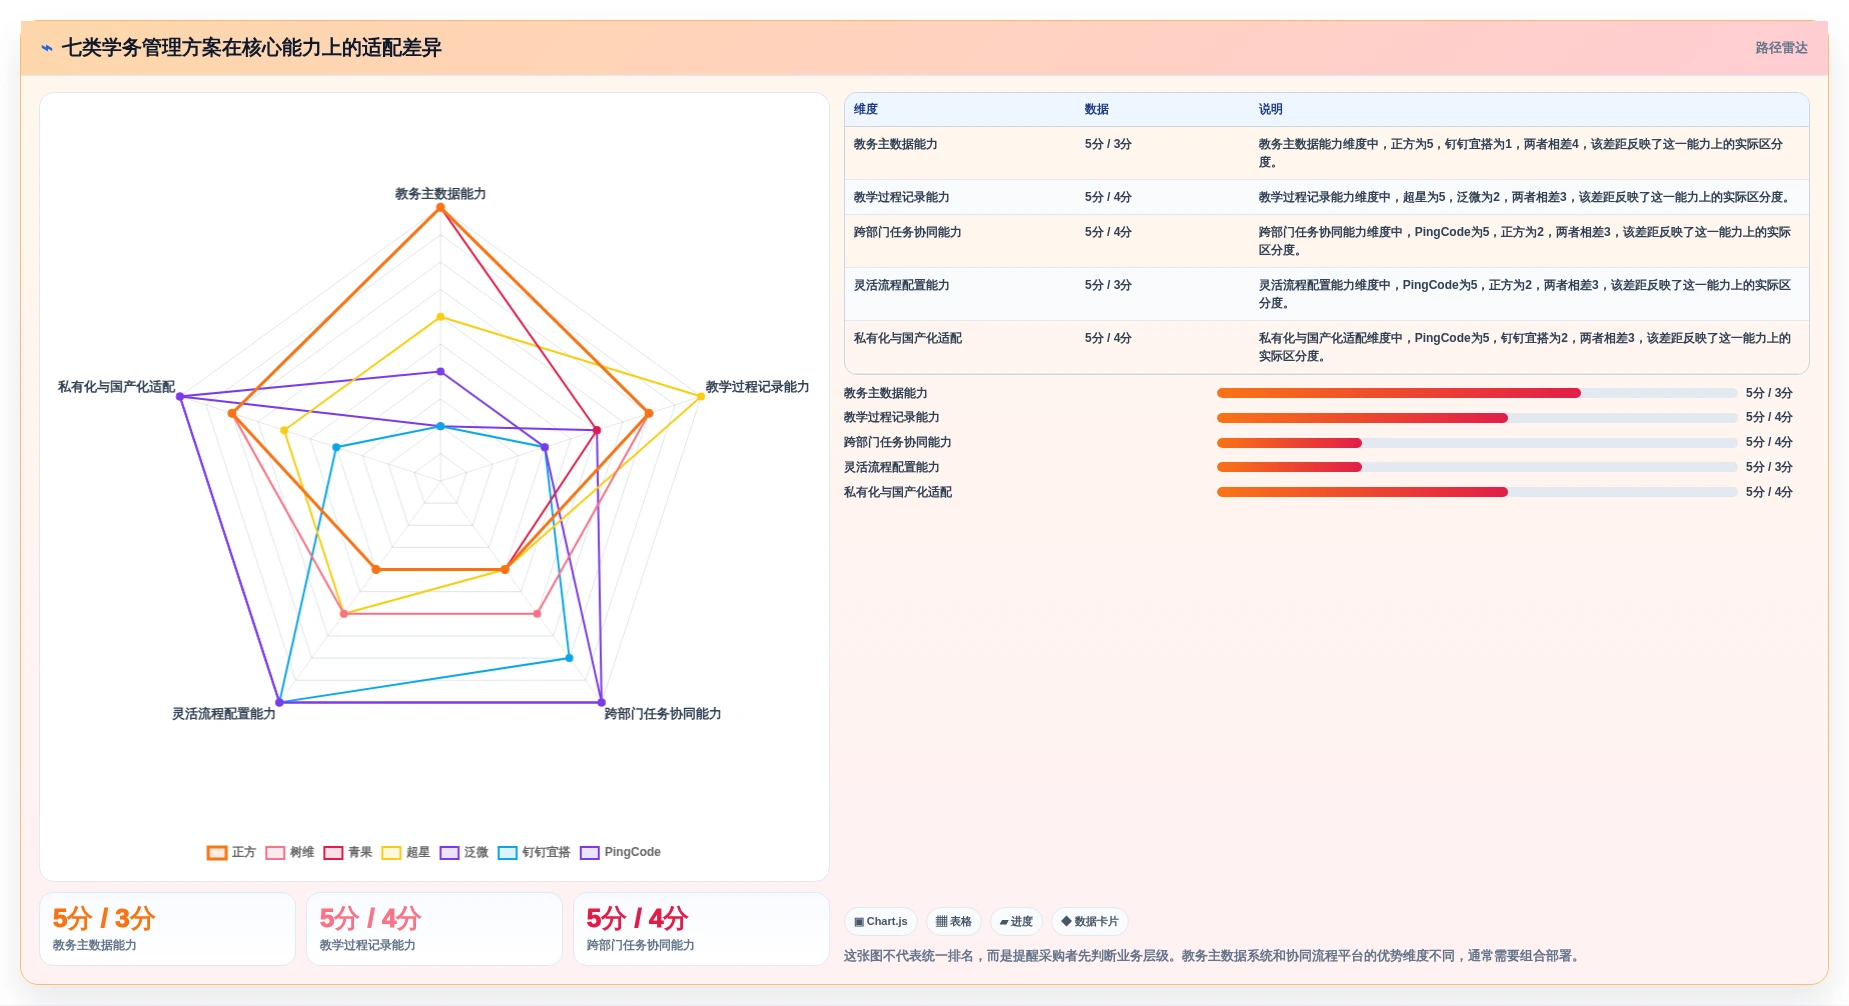Toggle the 泛微 legend series

[x=464, y=852]
